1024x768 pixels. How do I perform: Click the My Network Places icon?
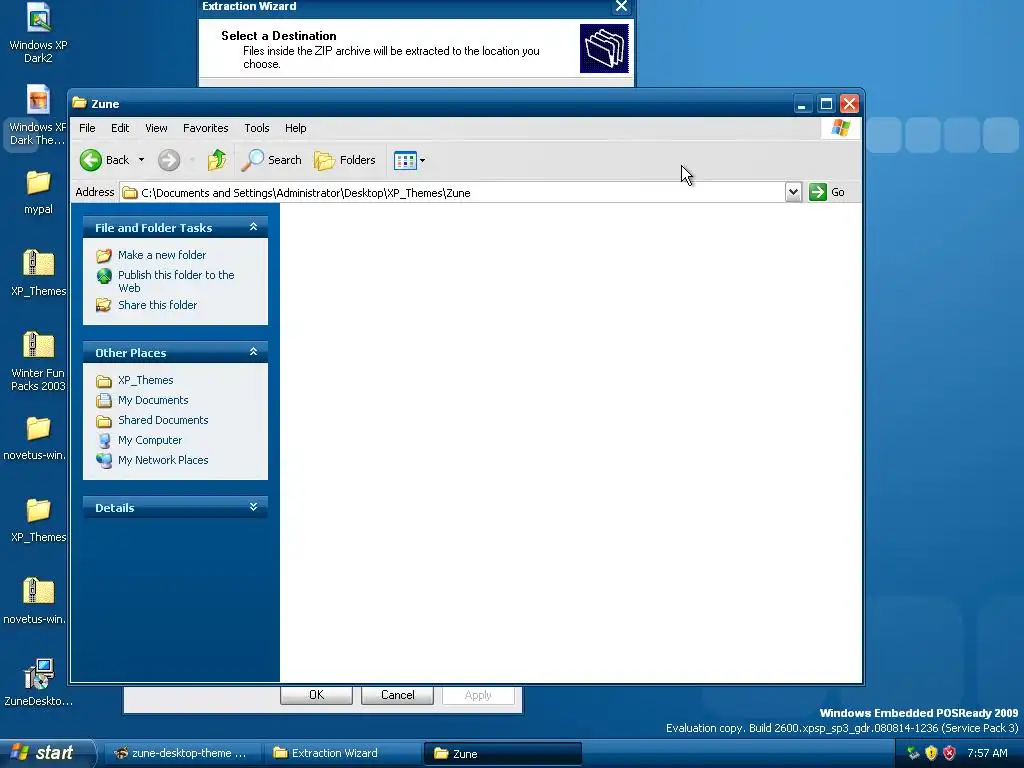[104, 460]
